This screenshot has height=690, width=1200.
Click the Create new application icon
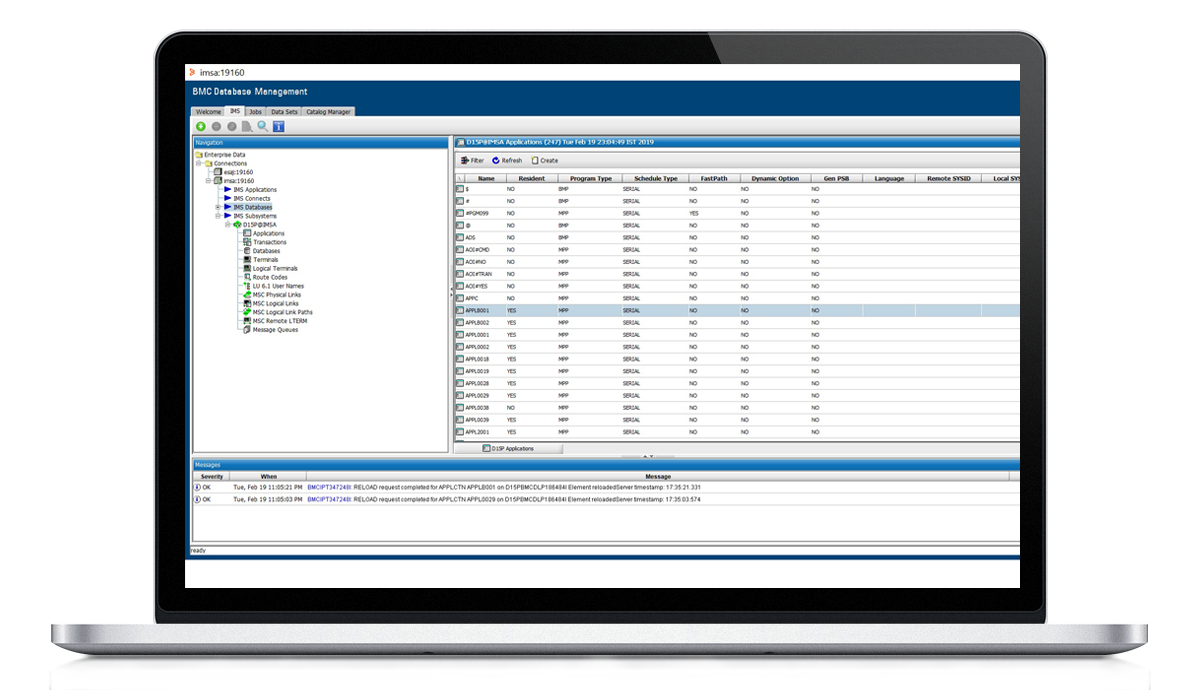pyautogui.click(x=545, y=160)
